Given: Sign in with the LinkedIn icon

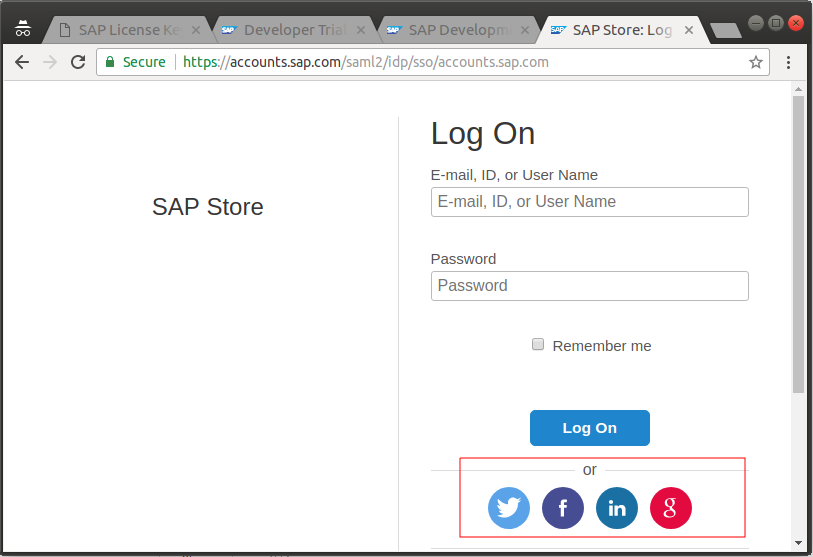Looking at the screenshot, I should pyautogui.click(x=616, y=508).
